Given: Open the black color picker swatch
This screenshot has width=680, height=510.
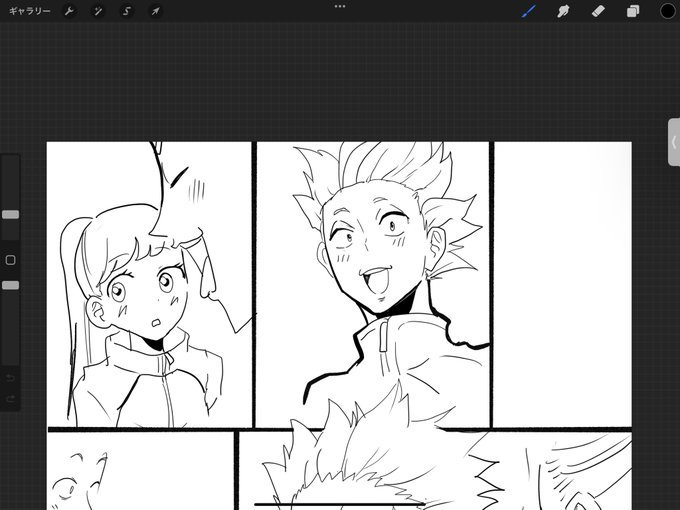Looking at the screenshot, I should point(667,11).
